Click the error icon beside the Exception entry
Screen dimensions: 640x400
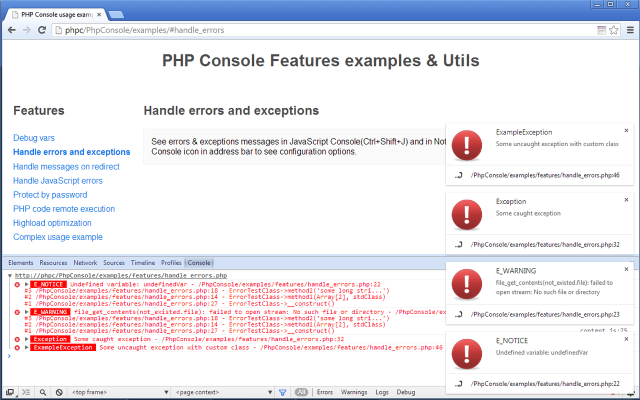(x=17, y=339)
